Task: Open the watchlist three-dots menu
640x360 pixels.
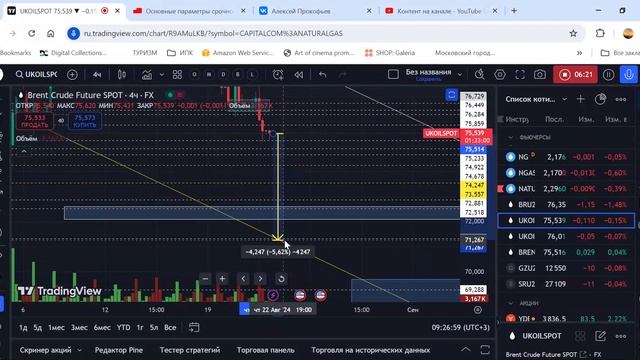Action: coord(621,99)
